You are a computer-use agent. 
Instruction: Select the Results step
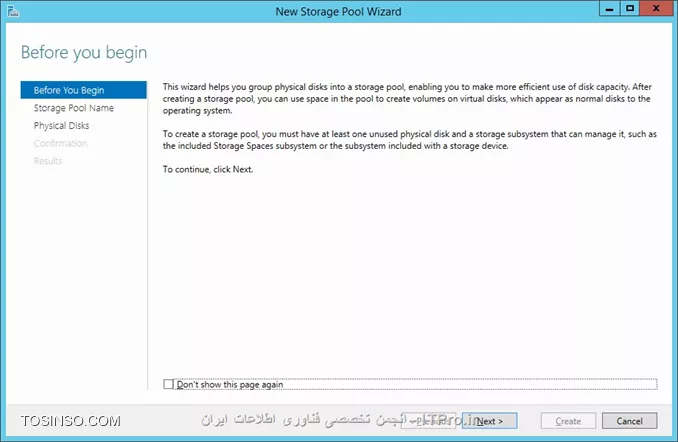coord(48,161)
